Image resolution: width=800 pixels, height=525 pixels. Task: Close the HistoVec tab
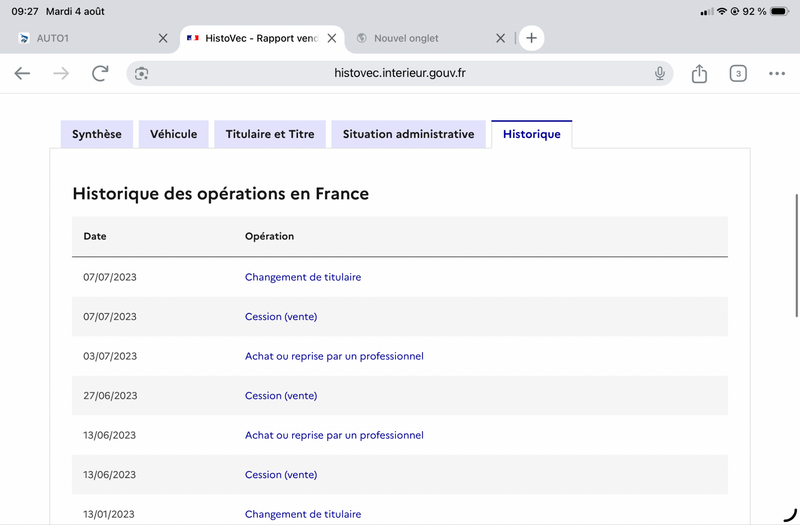(332, 38)
